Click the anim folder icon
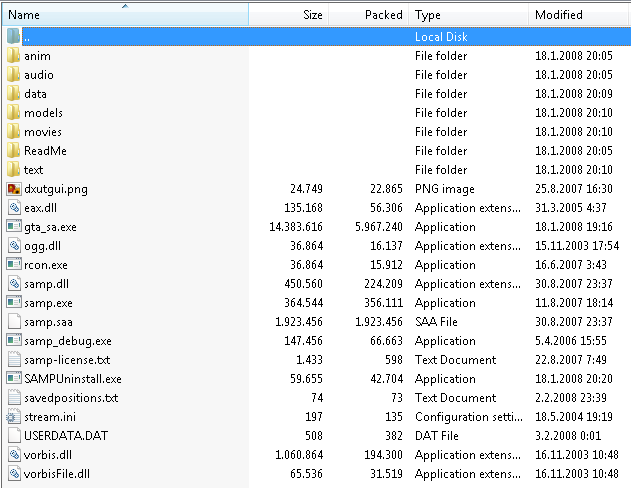This screenshot has height=488, width=631. click(x=14, y=56)
